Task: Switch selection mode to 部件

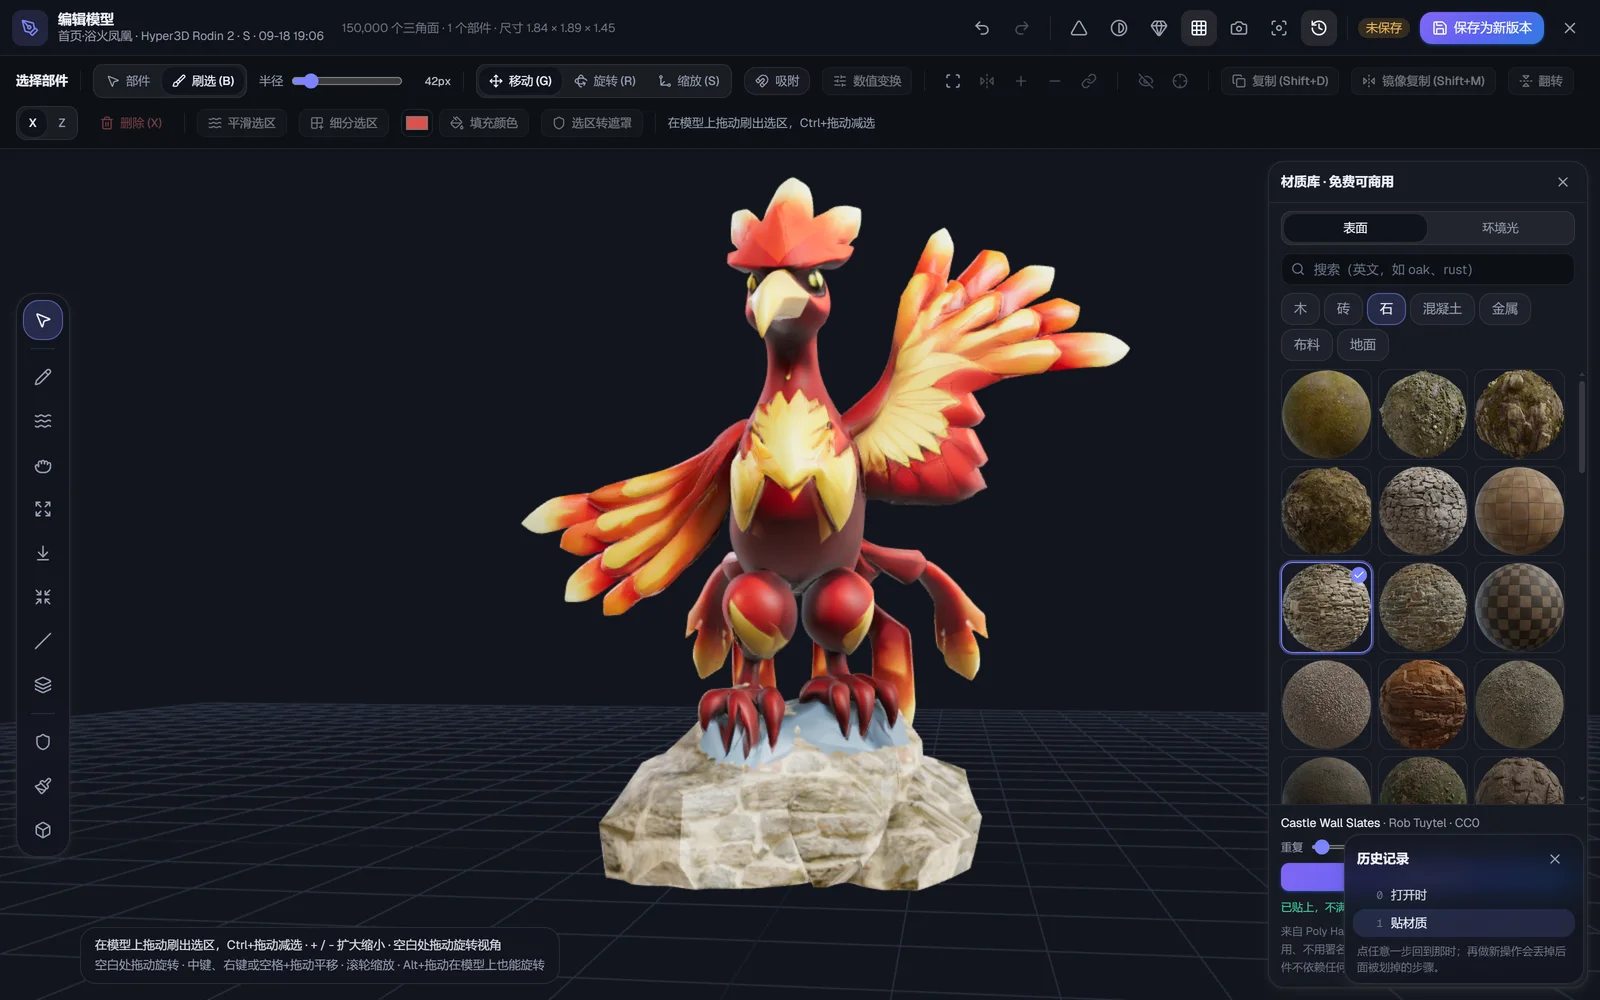Action: (x=129, y=81)
